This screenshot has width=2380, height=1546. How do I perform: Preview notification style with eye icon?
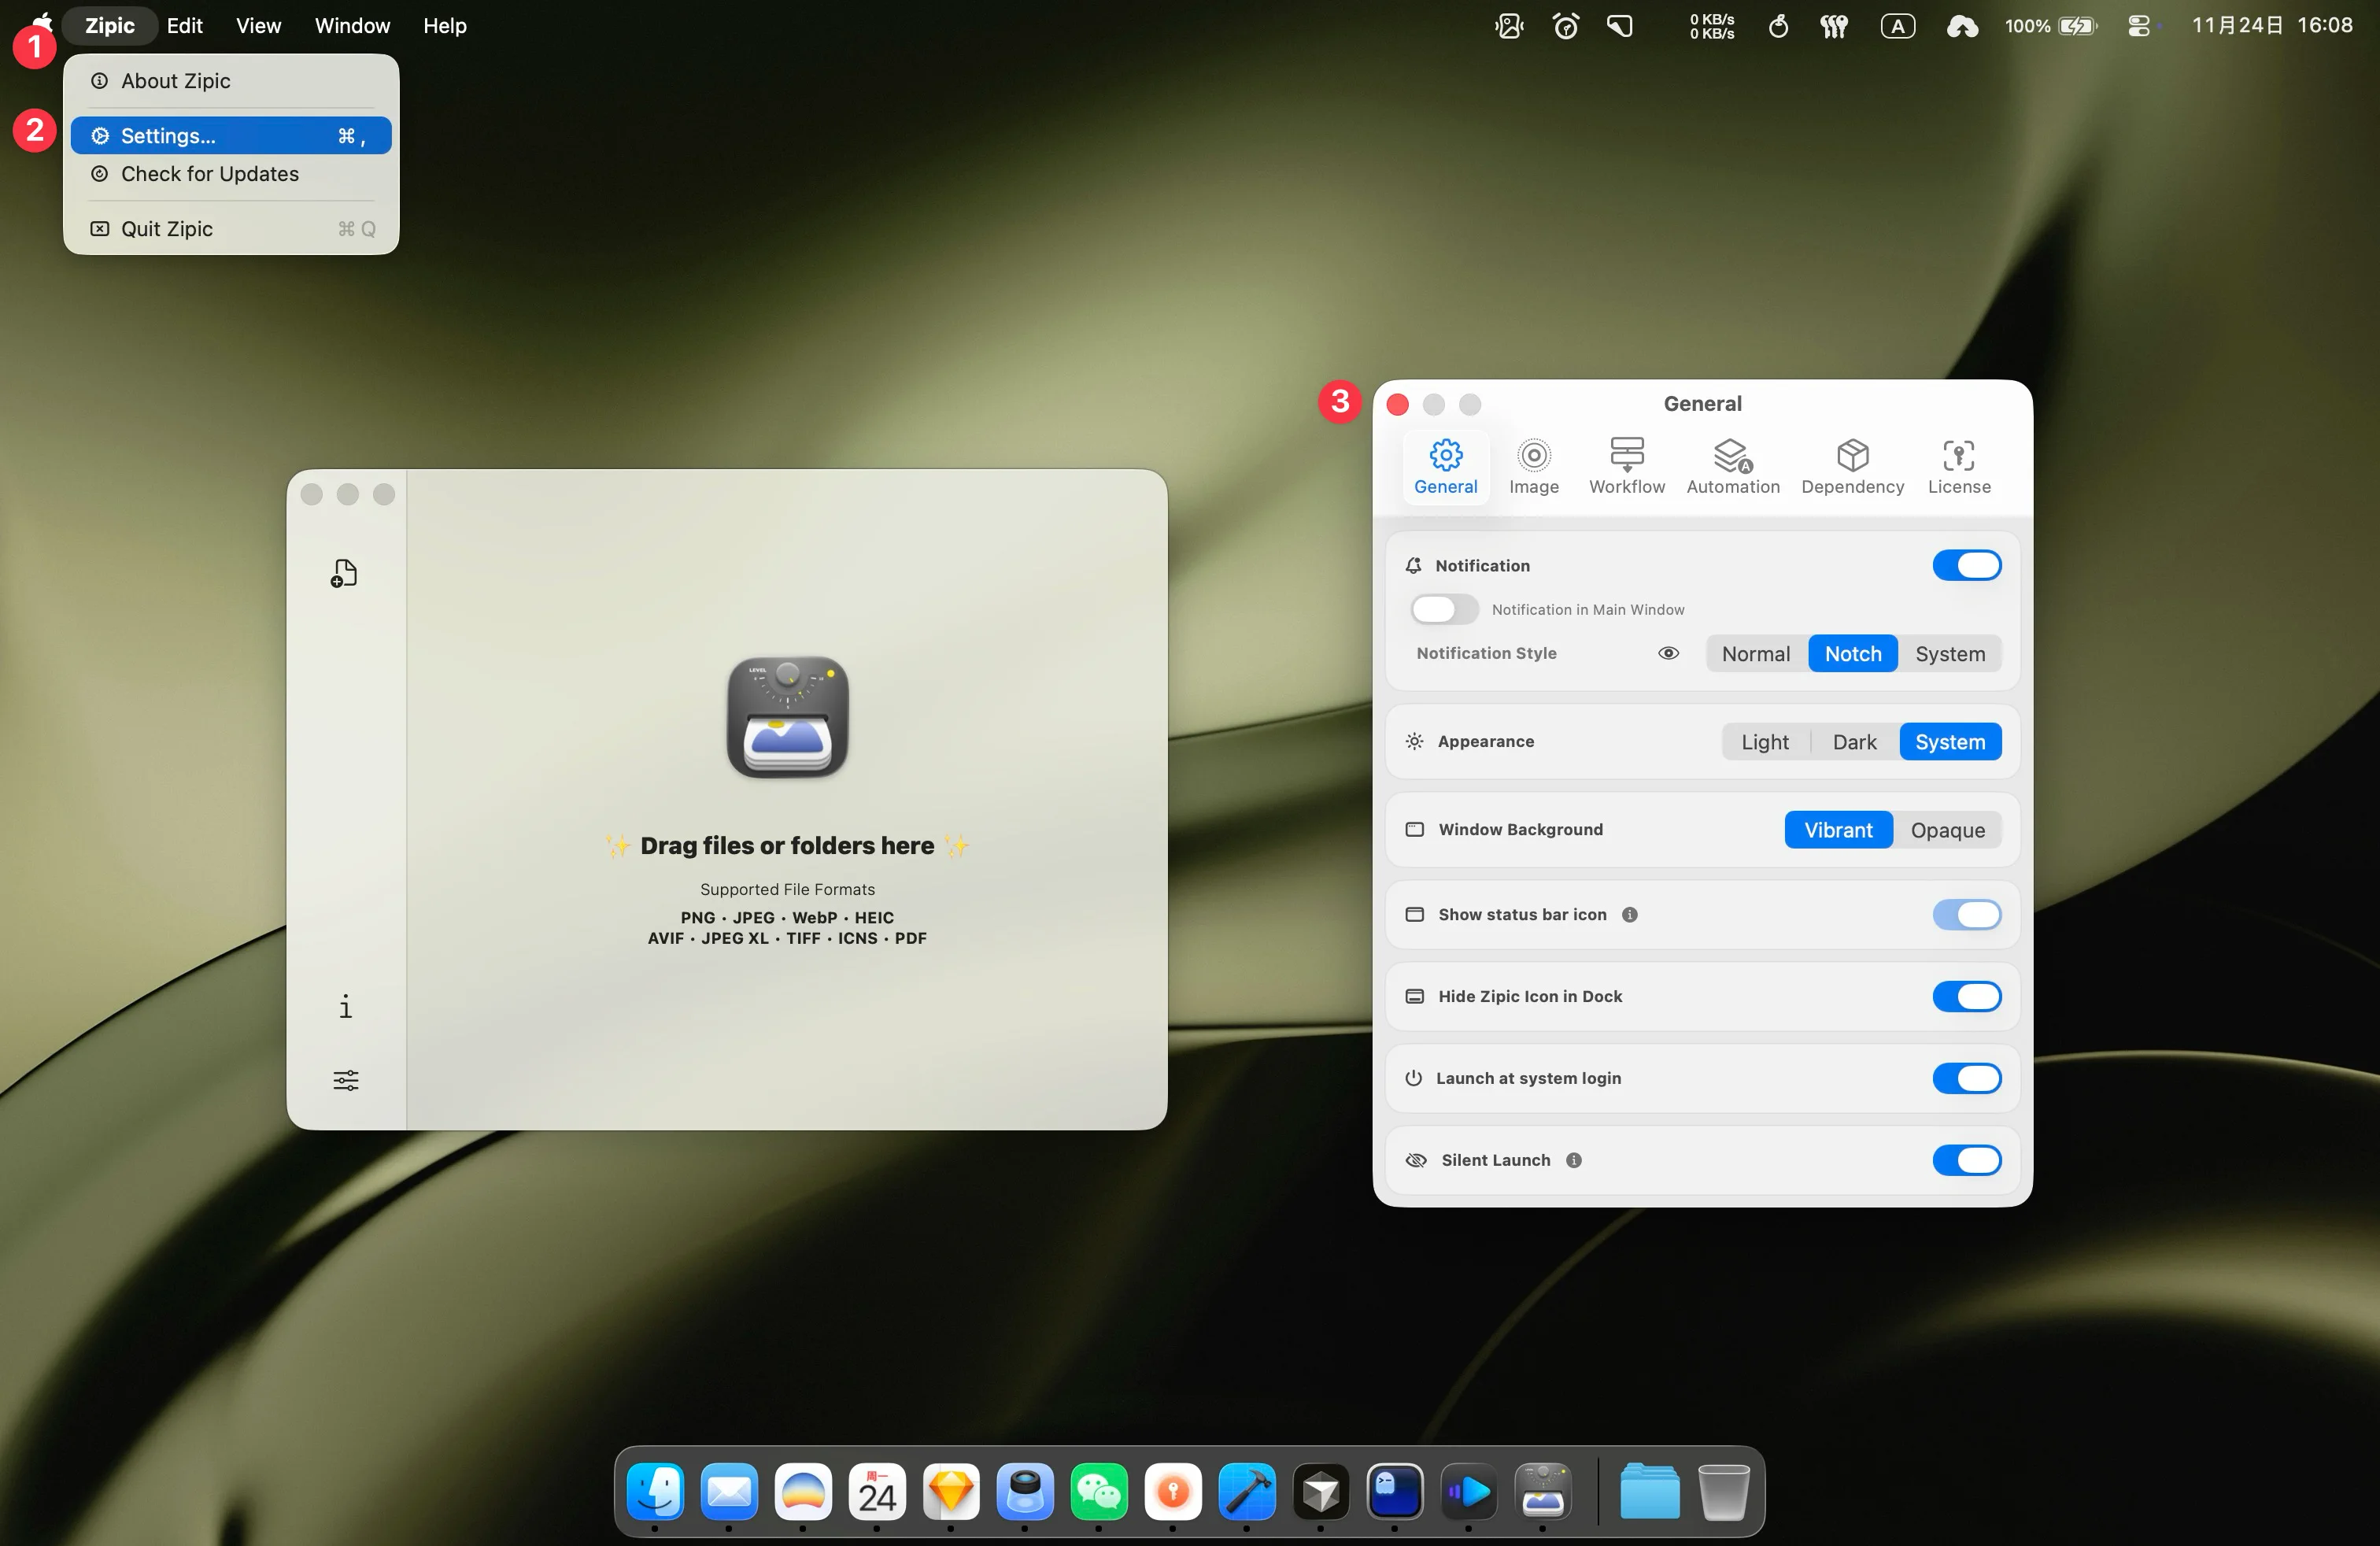point(1668,653)
